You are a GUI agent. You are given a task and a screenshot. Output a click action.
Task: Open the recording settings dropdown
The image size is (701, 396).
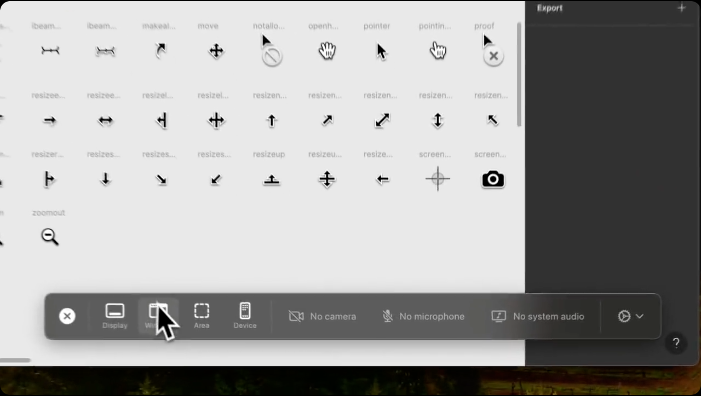[631, 316]
